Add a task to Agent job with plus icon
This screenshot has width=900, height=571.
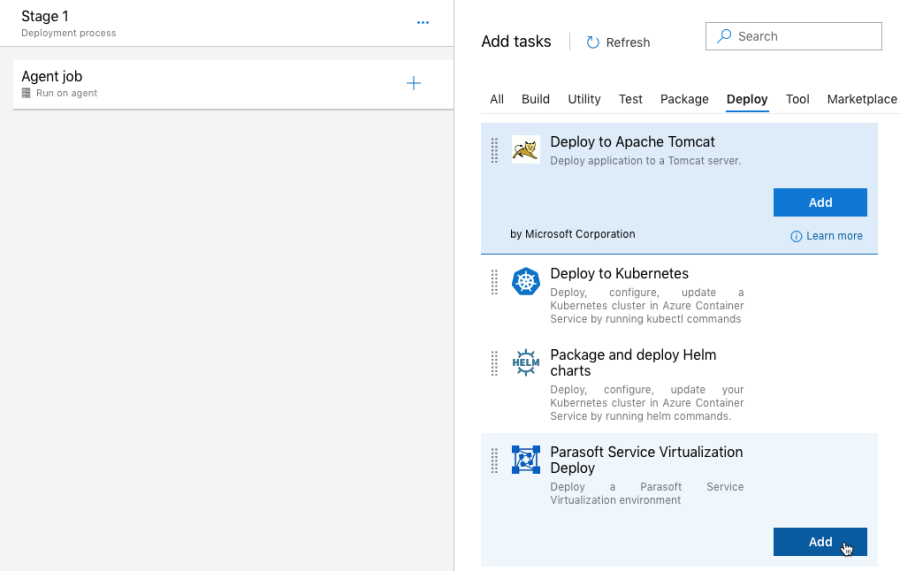click(413, 83)
